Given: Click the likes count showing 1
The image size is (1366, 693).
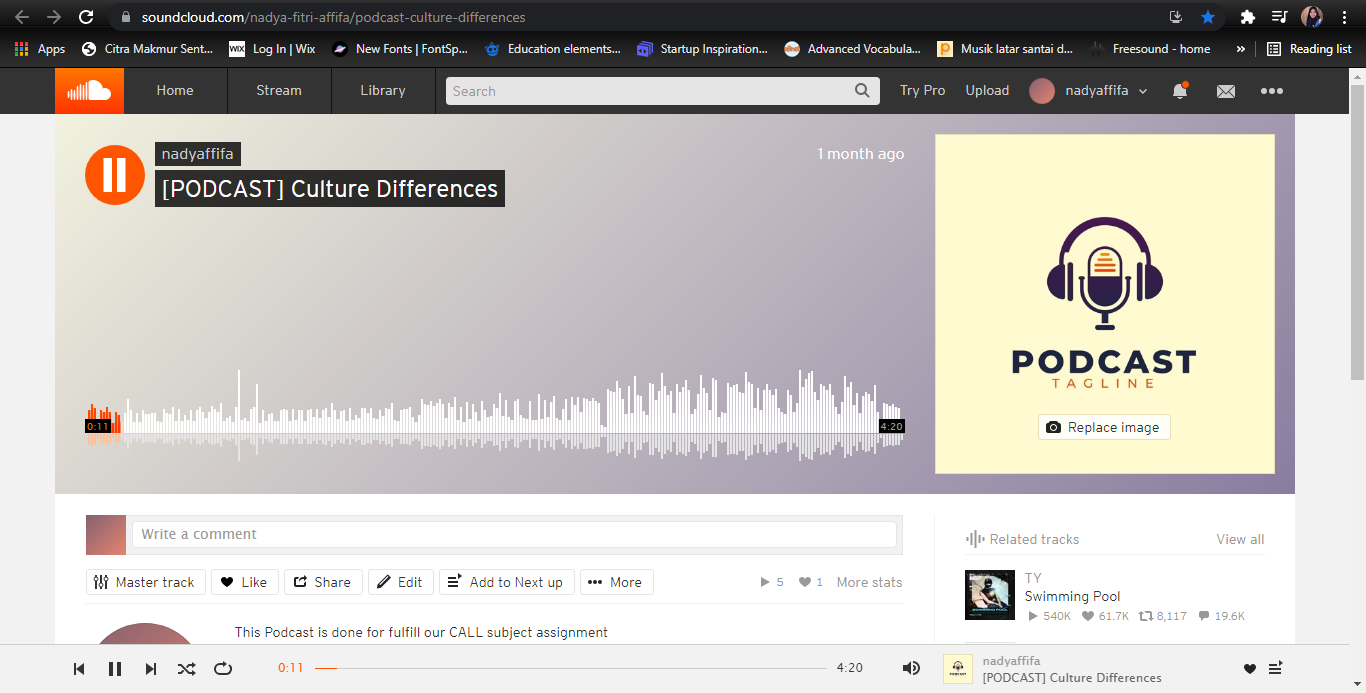Looking at the screenshot, I should (811, 582).
